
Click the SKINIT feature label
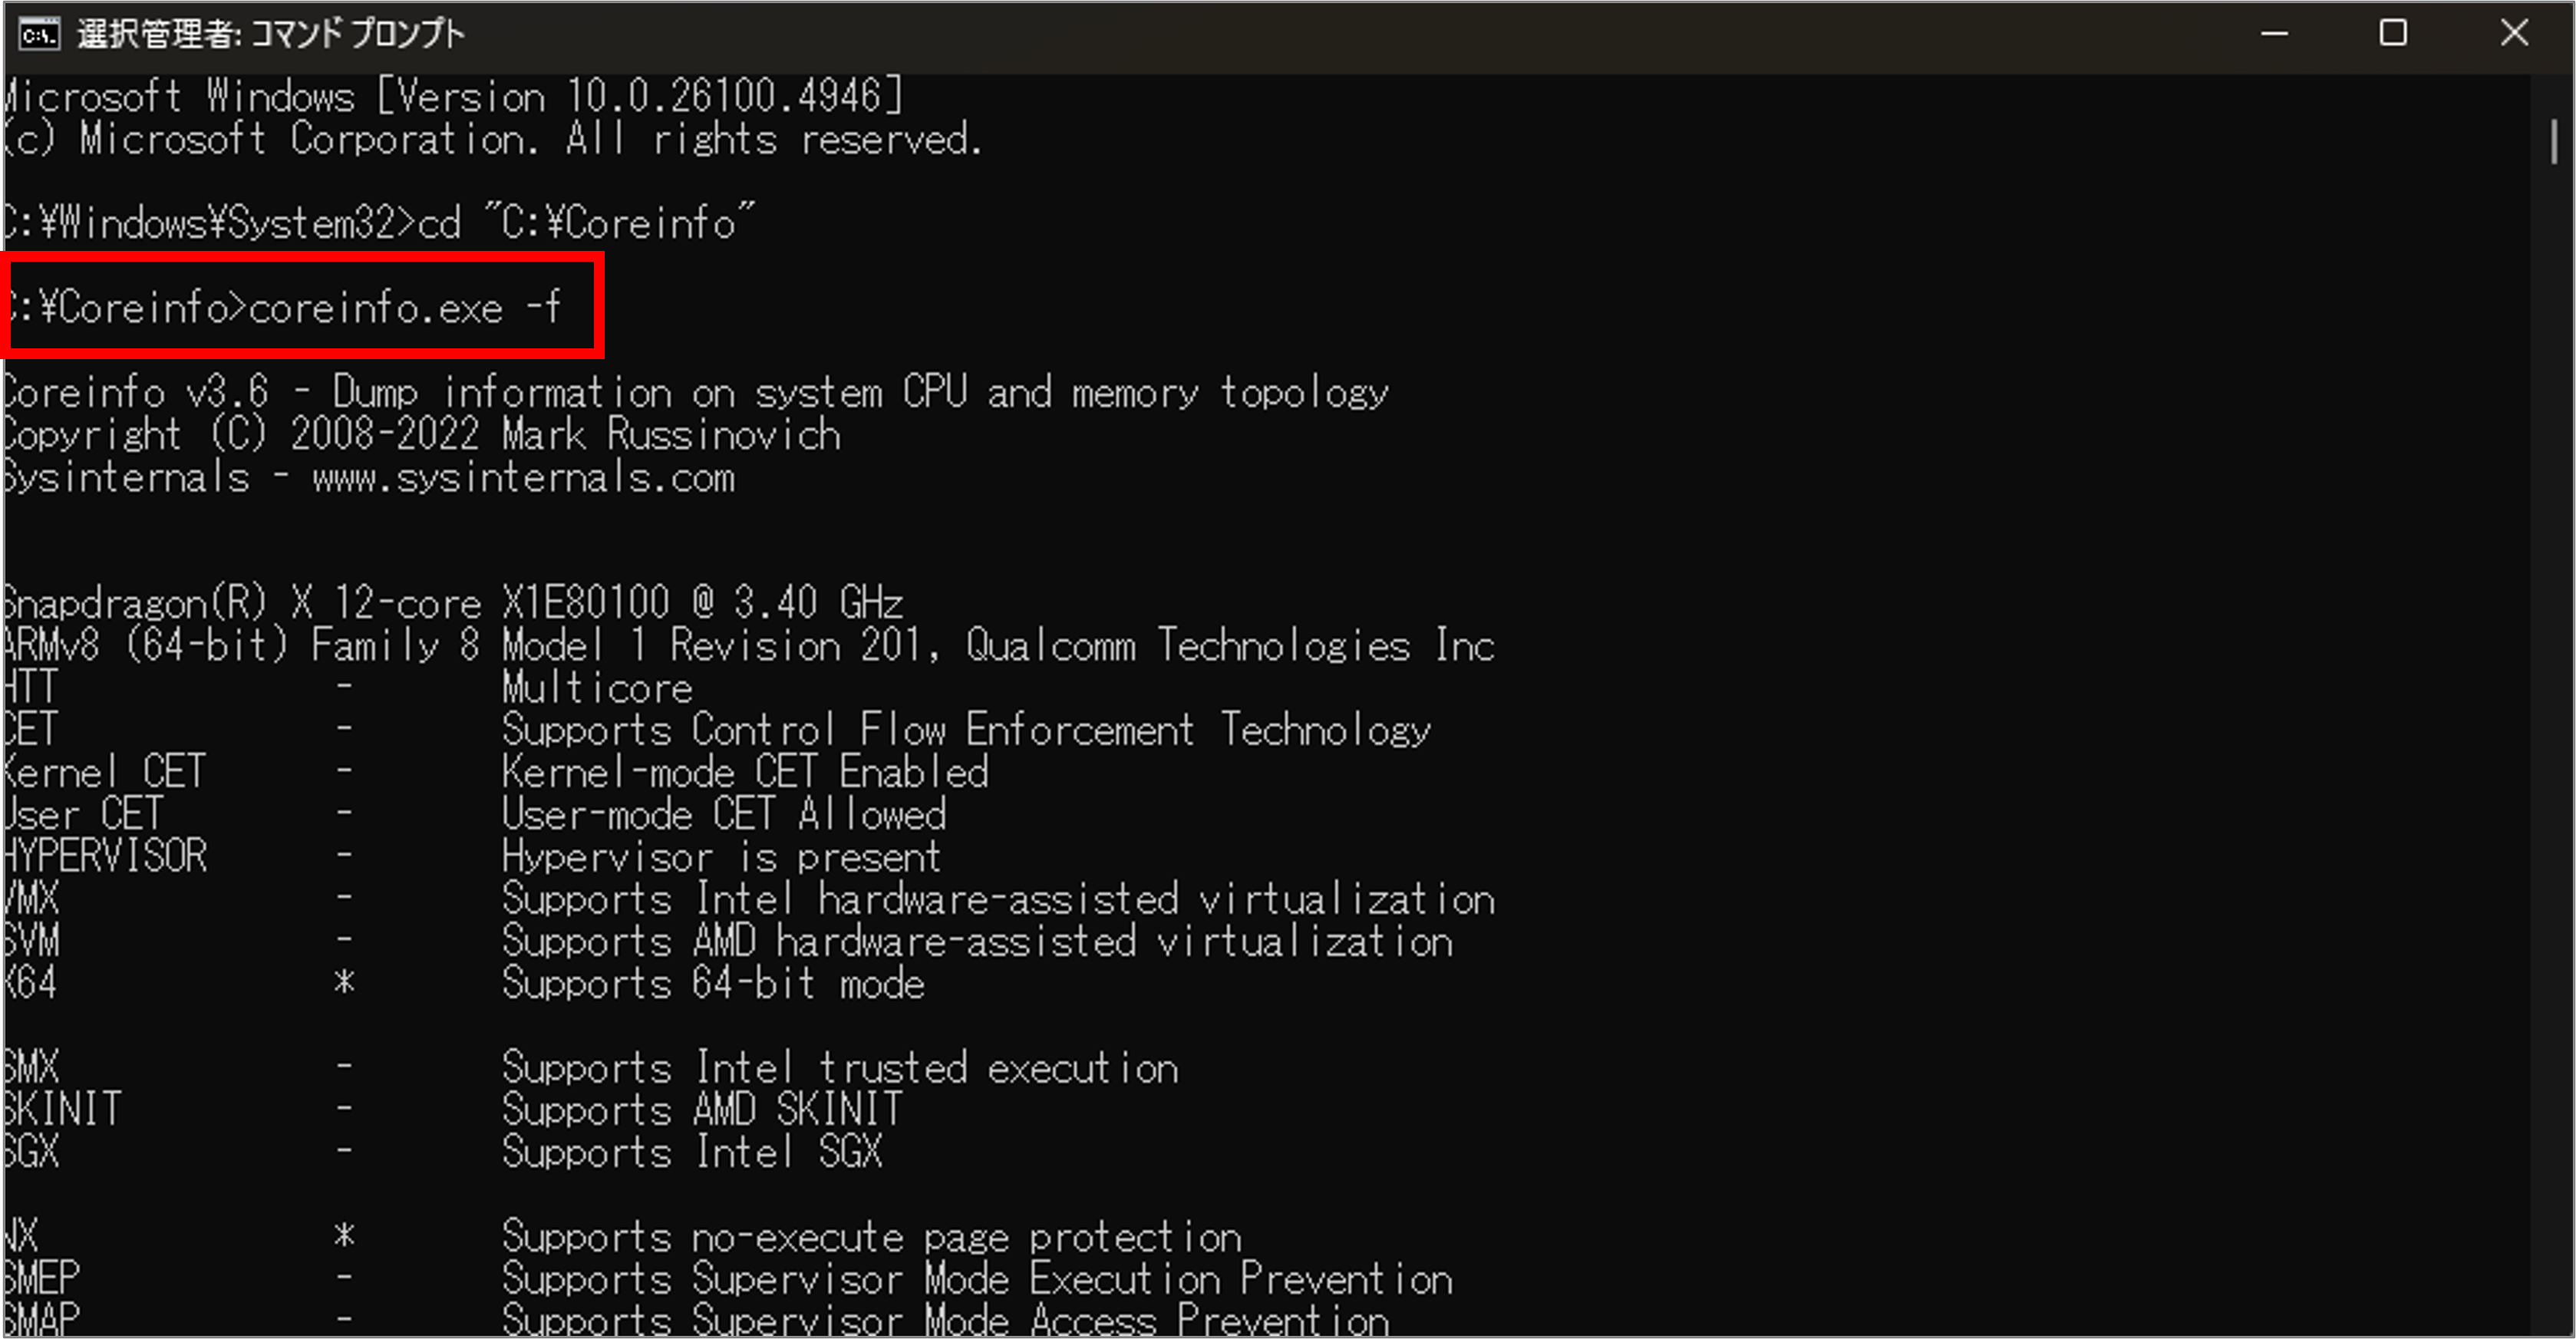tap(62, 1110)
